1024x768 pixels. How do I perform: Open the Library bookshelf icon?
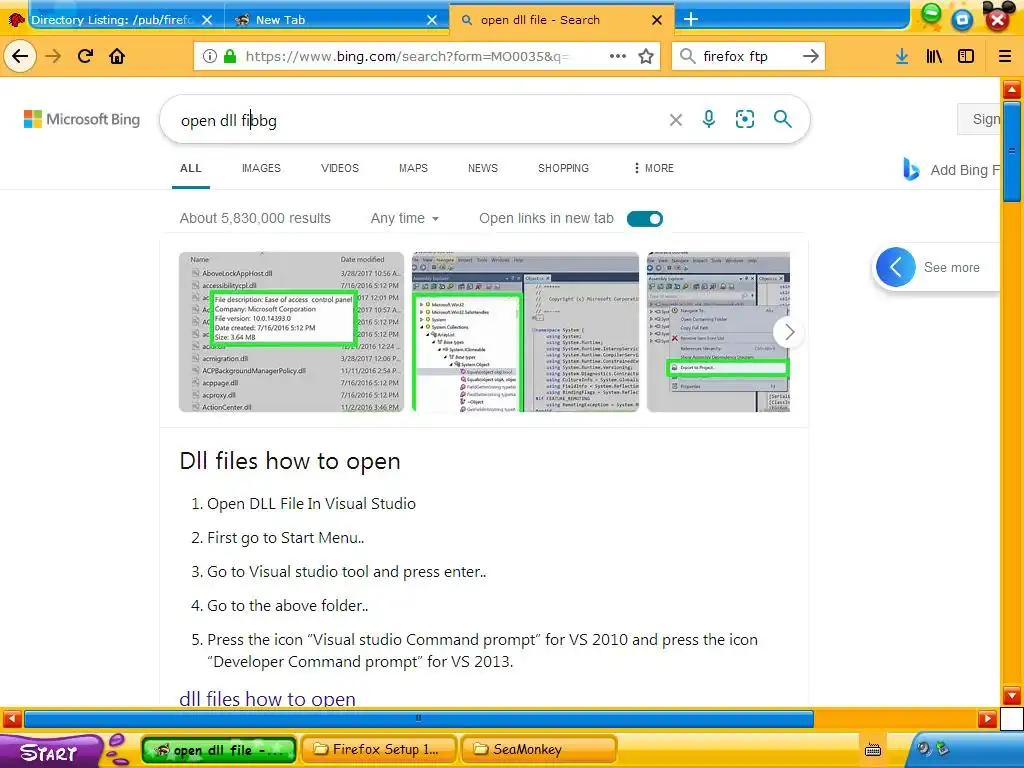pyautogui.click(x=934, y=56)
